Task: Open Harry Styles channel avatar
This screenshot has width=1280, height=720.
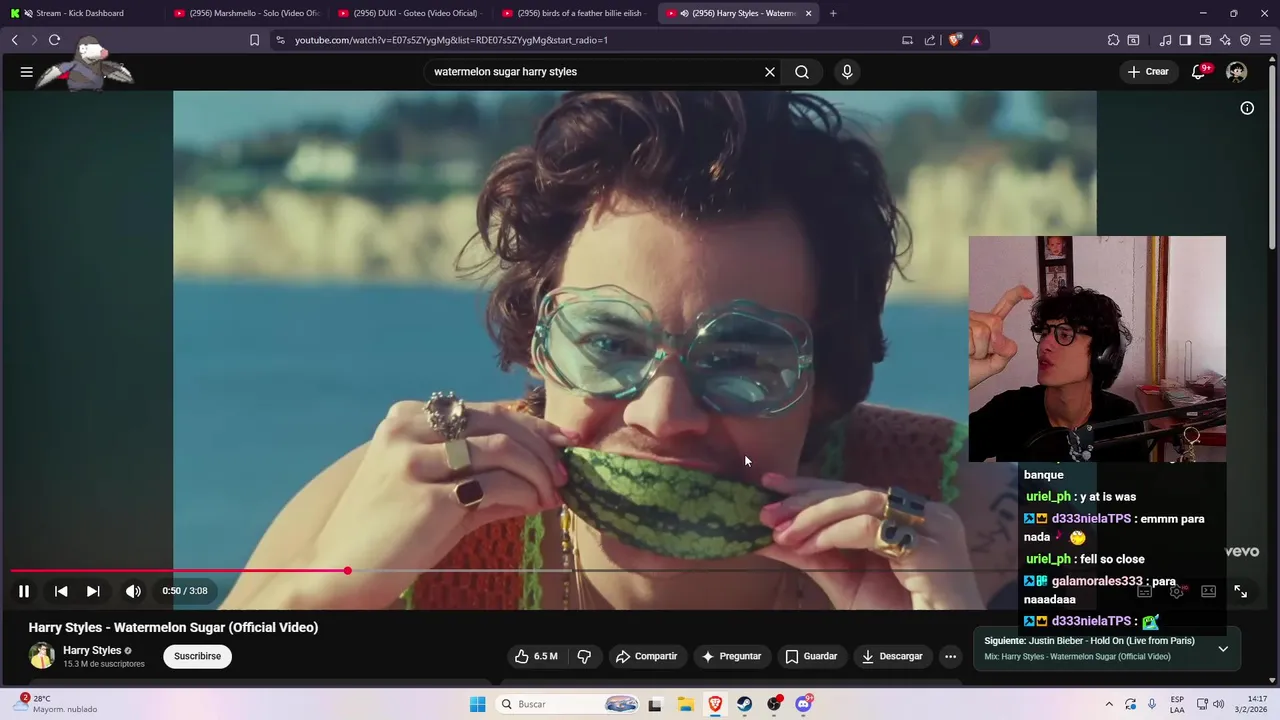Action: [42, 656]
